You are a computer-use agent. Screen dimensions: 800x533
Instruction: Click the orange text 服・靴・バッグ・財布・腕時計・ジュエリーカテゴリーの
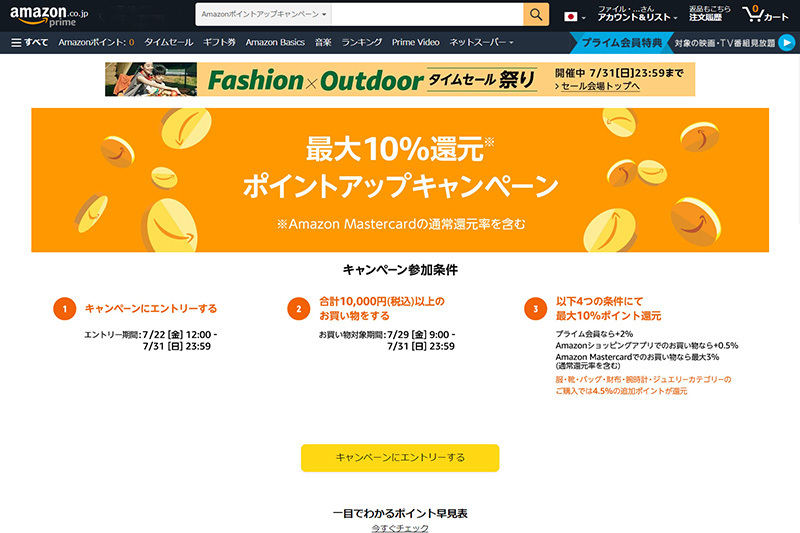point(643,379)
